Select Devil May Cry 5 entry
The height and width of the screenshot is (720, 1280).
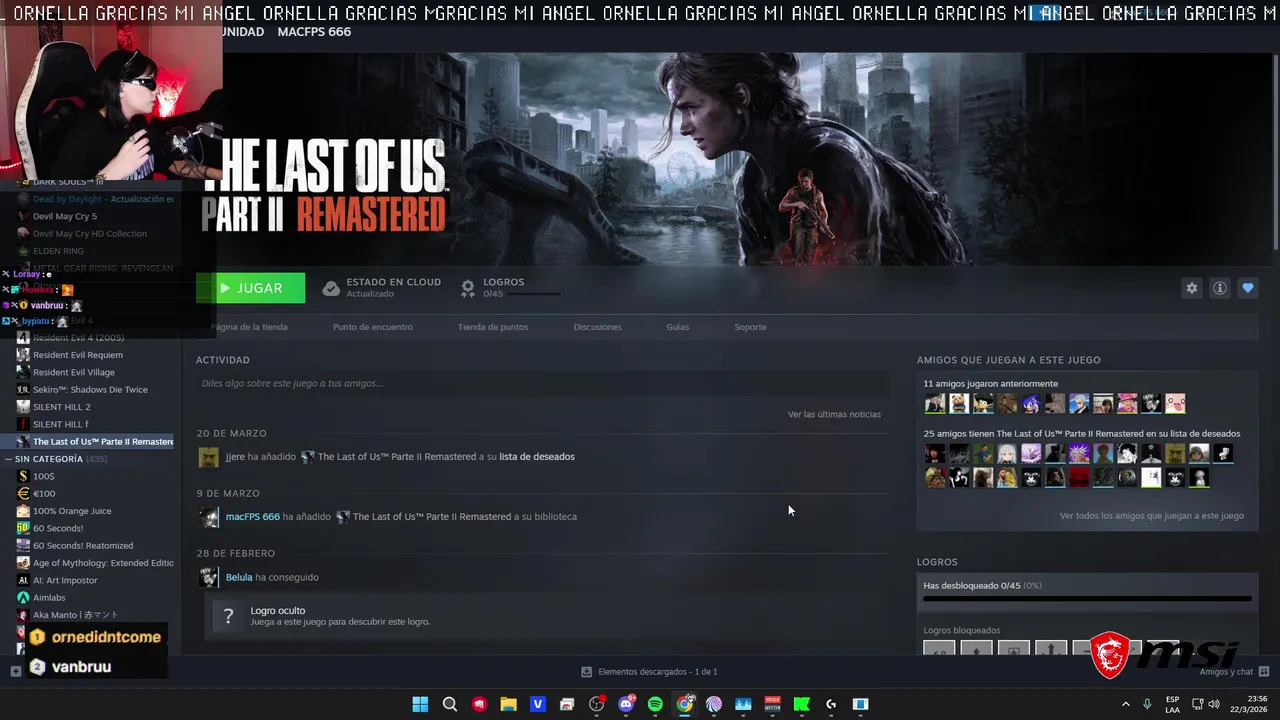pos(65,216)
